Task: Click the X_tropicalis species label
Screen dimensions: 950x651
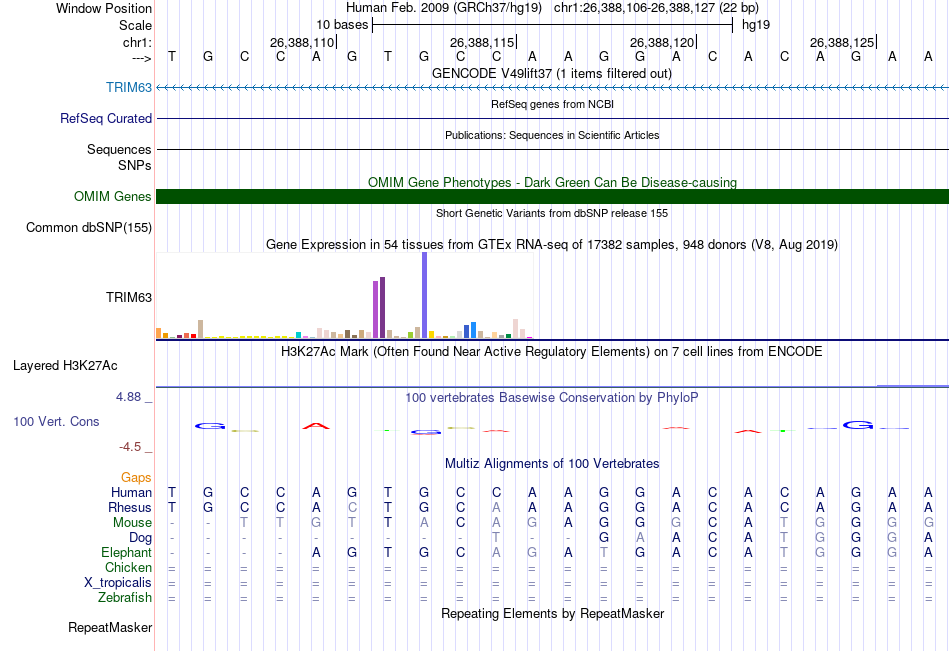Action: 118,583
